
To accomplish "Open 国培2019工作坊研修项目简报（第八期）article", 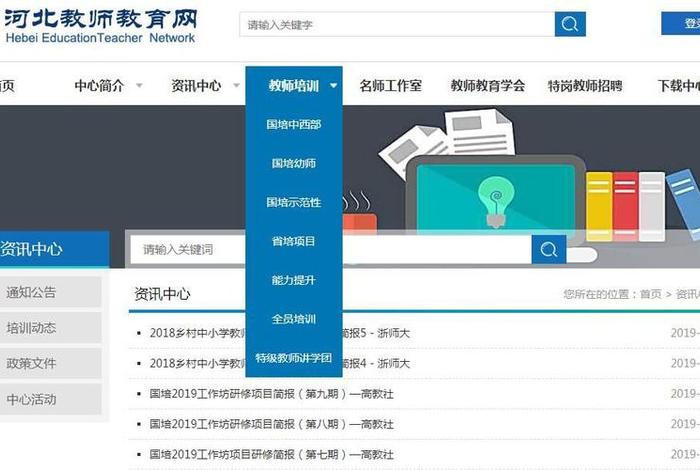I will [271, 424].
